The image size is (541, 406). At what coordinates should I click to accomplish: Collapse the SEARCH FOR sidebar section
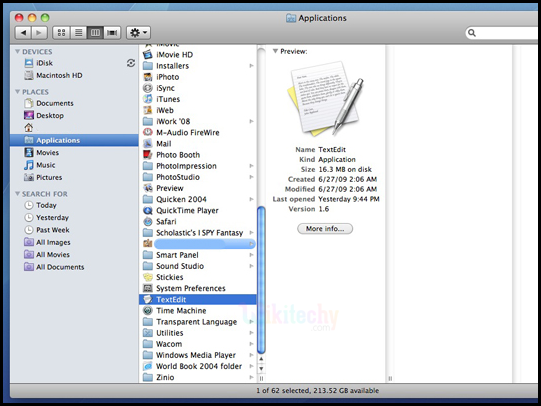(x=17, y=194)
